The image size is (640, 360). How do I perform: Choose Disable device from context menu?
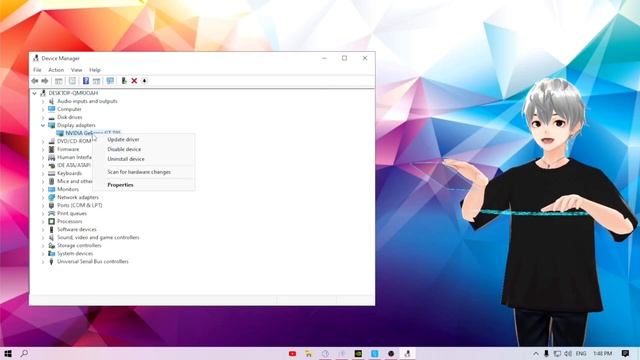point(124,149)
